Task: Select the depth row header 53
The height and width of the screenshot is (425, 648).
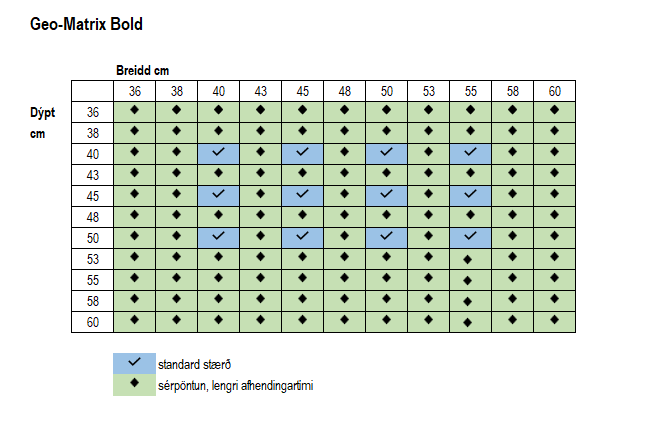Action: 93,258
